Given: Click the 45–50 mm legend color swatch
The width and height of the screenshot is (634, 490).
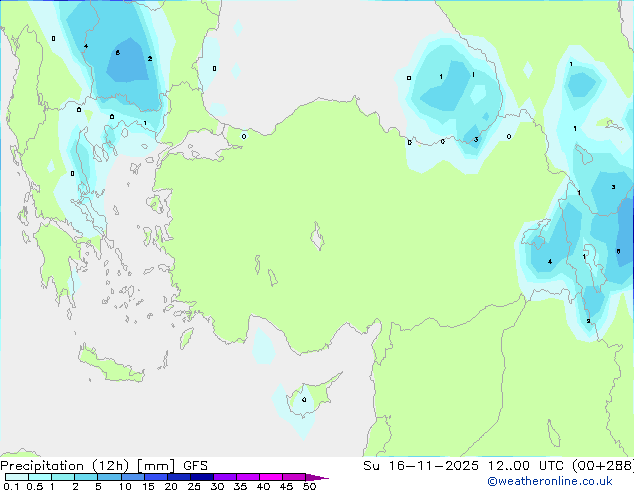Looking at the screenshot, I should coord(294,477).
